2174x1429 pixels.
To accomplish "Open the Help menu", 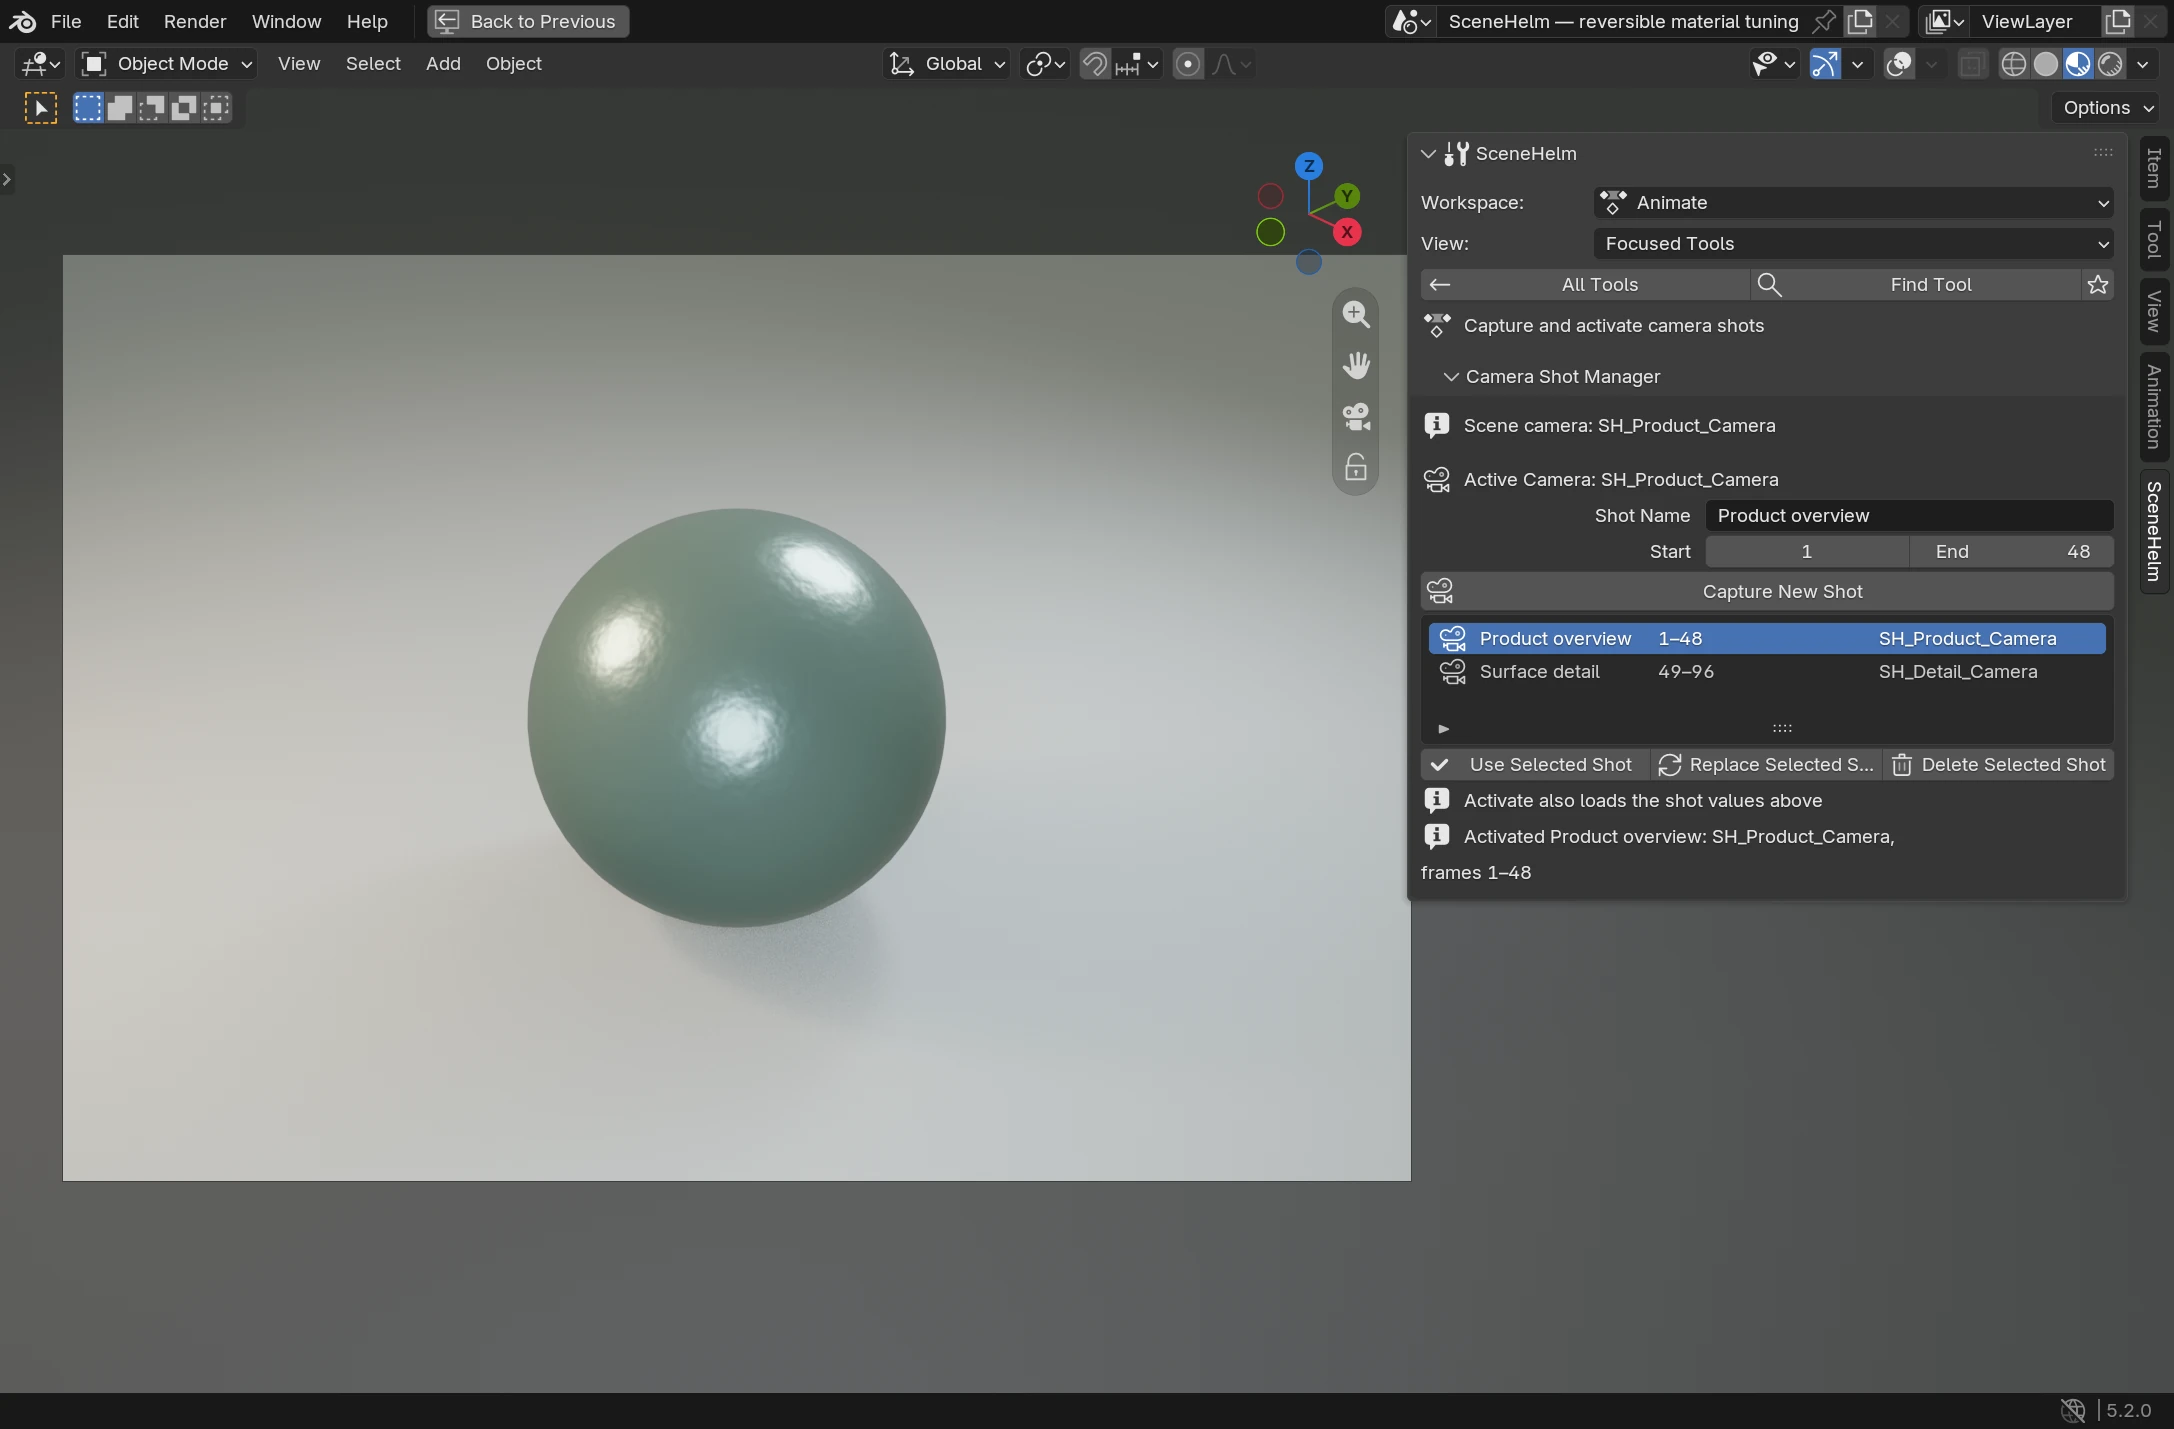I will tap(367, 21).
